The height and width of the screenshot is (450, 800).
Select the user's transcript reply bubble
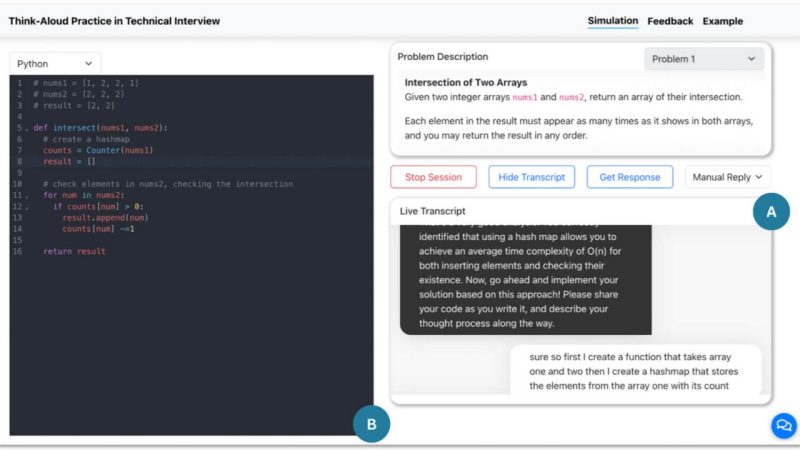pyautogui.click(x=635, y=370)
